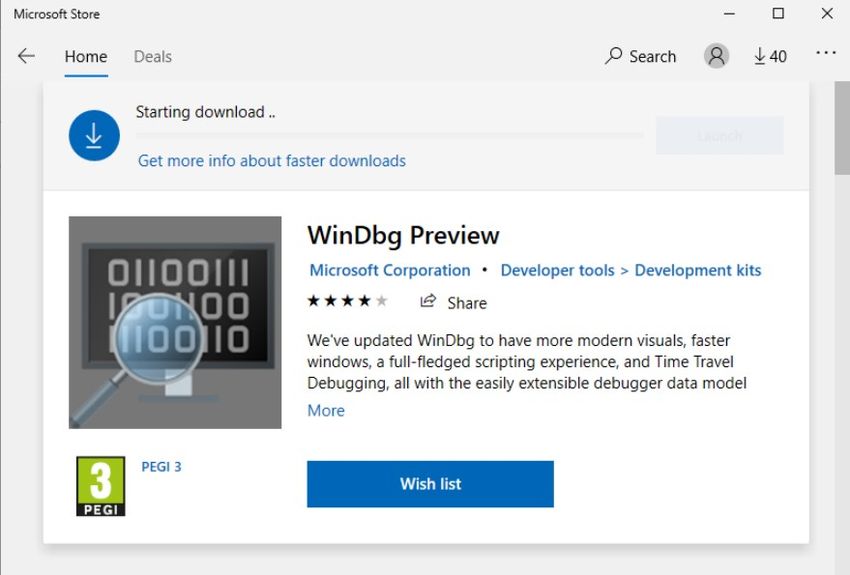Switch to the Deals tab
Screen dimensions: 850x575
coord(153,56)
